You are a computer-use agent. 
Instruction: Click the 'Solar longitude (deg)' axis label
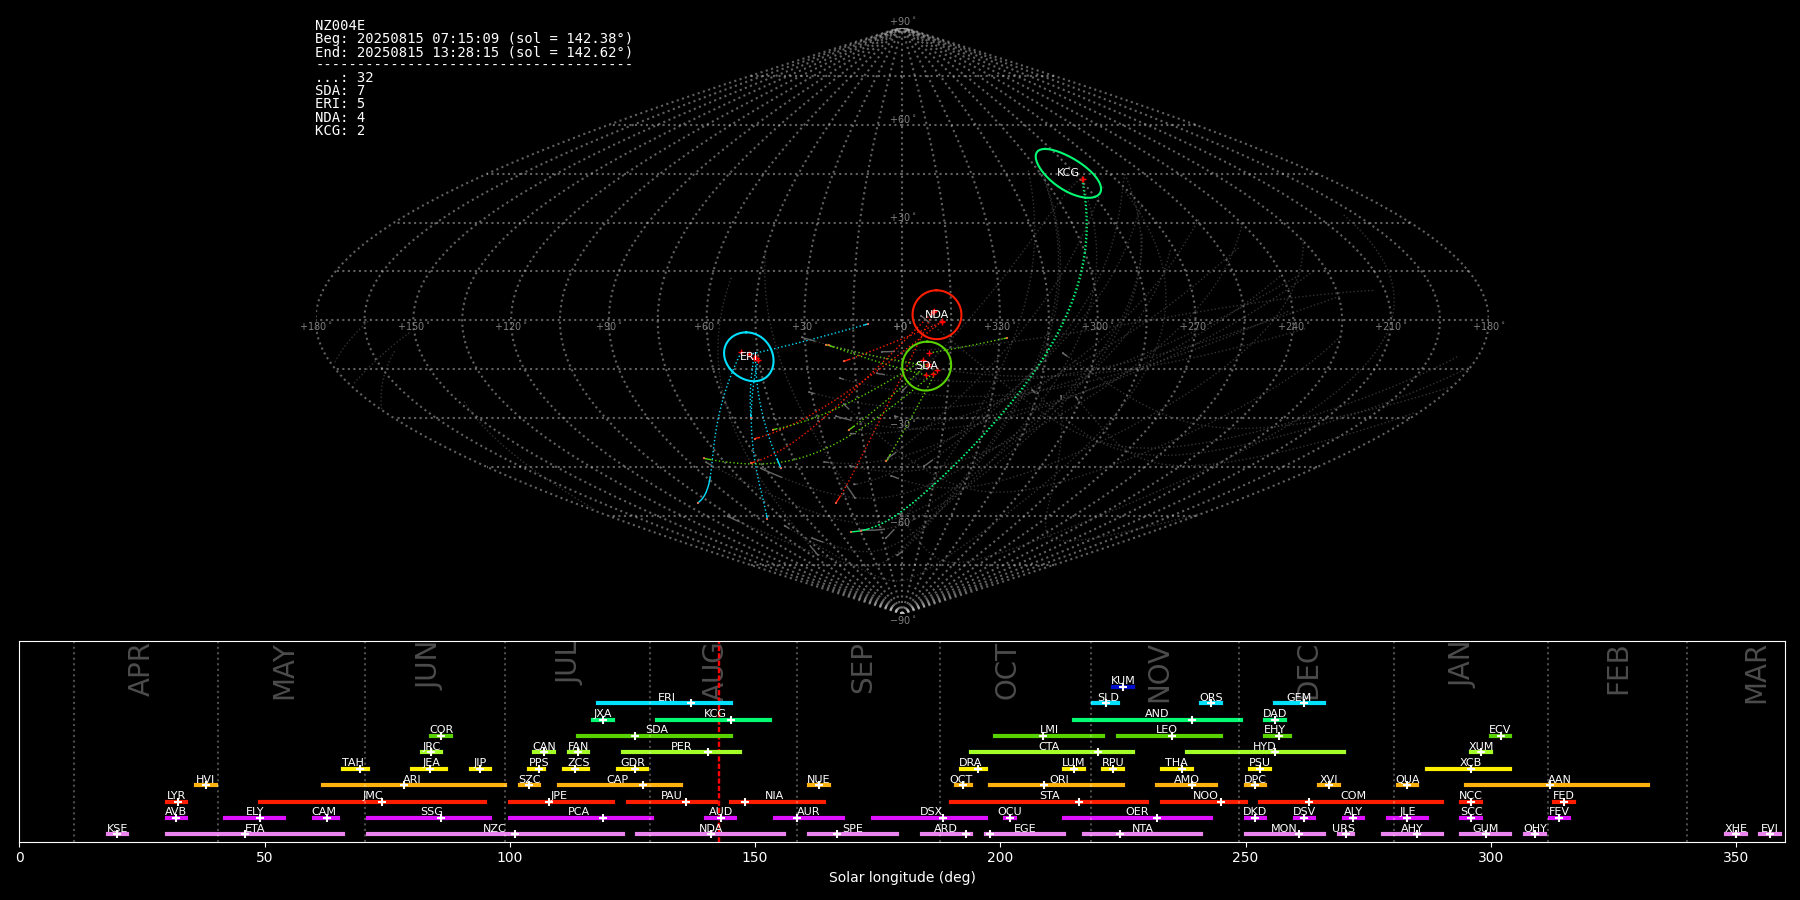coord(902,878)
